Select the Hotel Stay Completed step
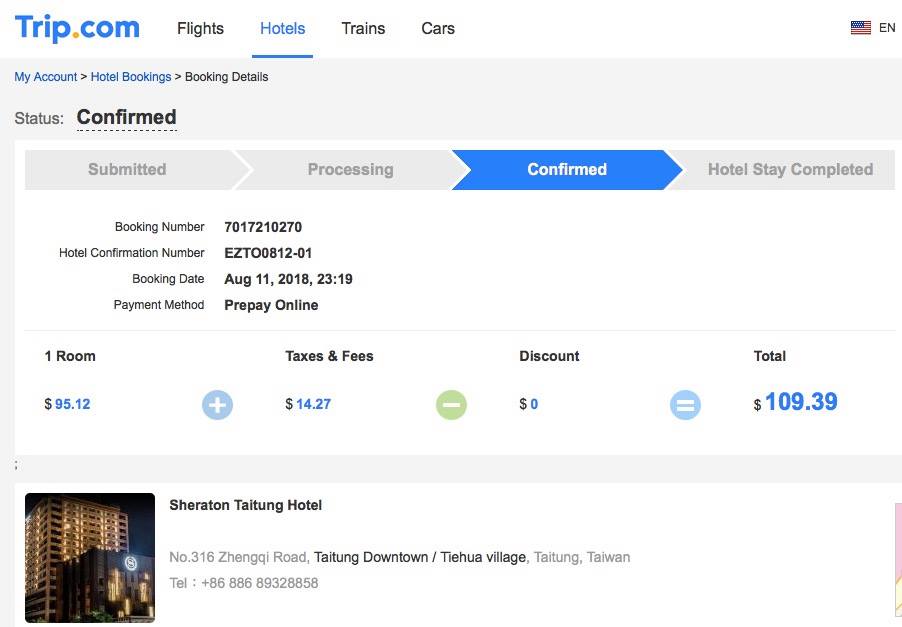This screenshot has height=627, width=902. [x=790, y=169]
